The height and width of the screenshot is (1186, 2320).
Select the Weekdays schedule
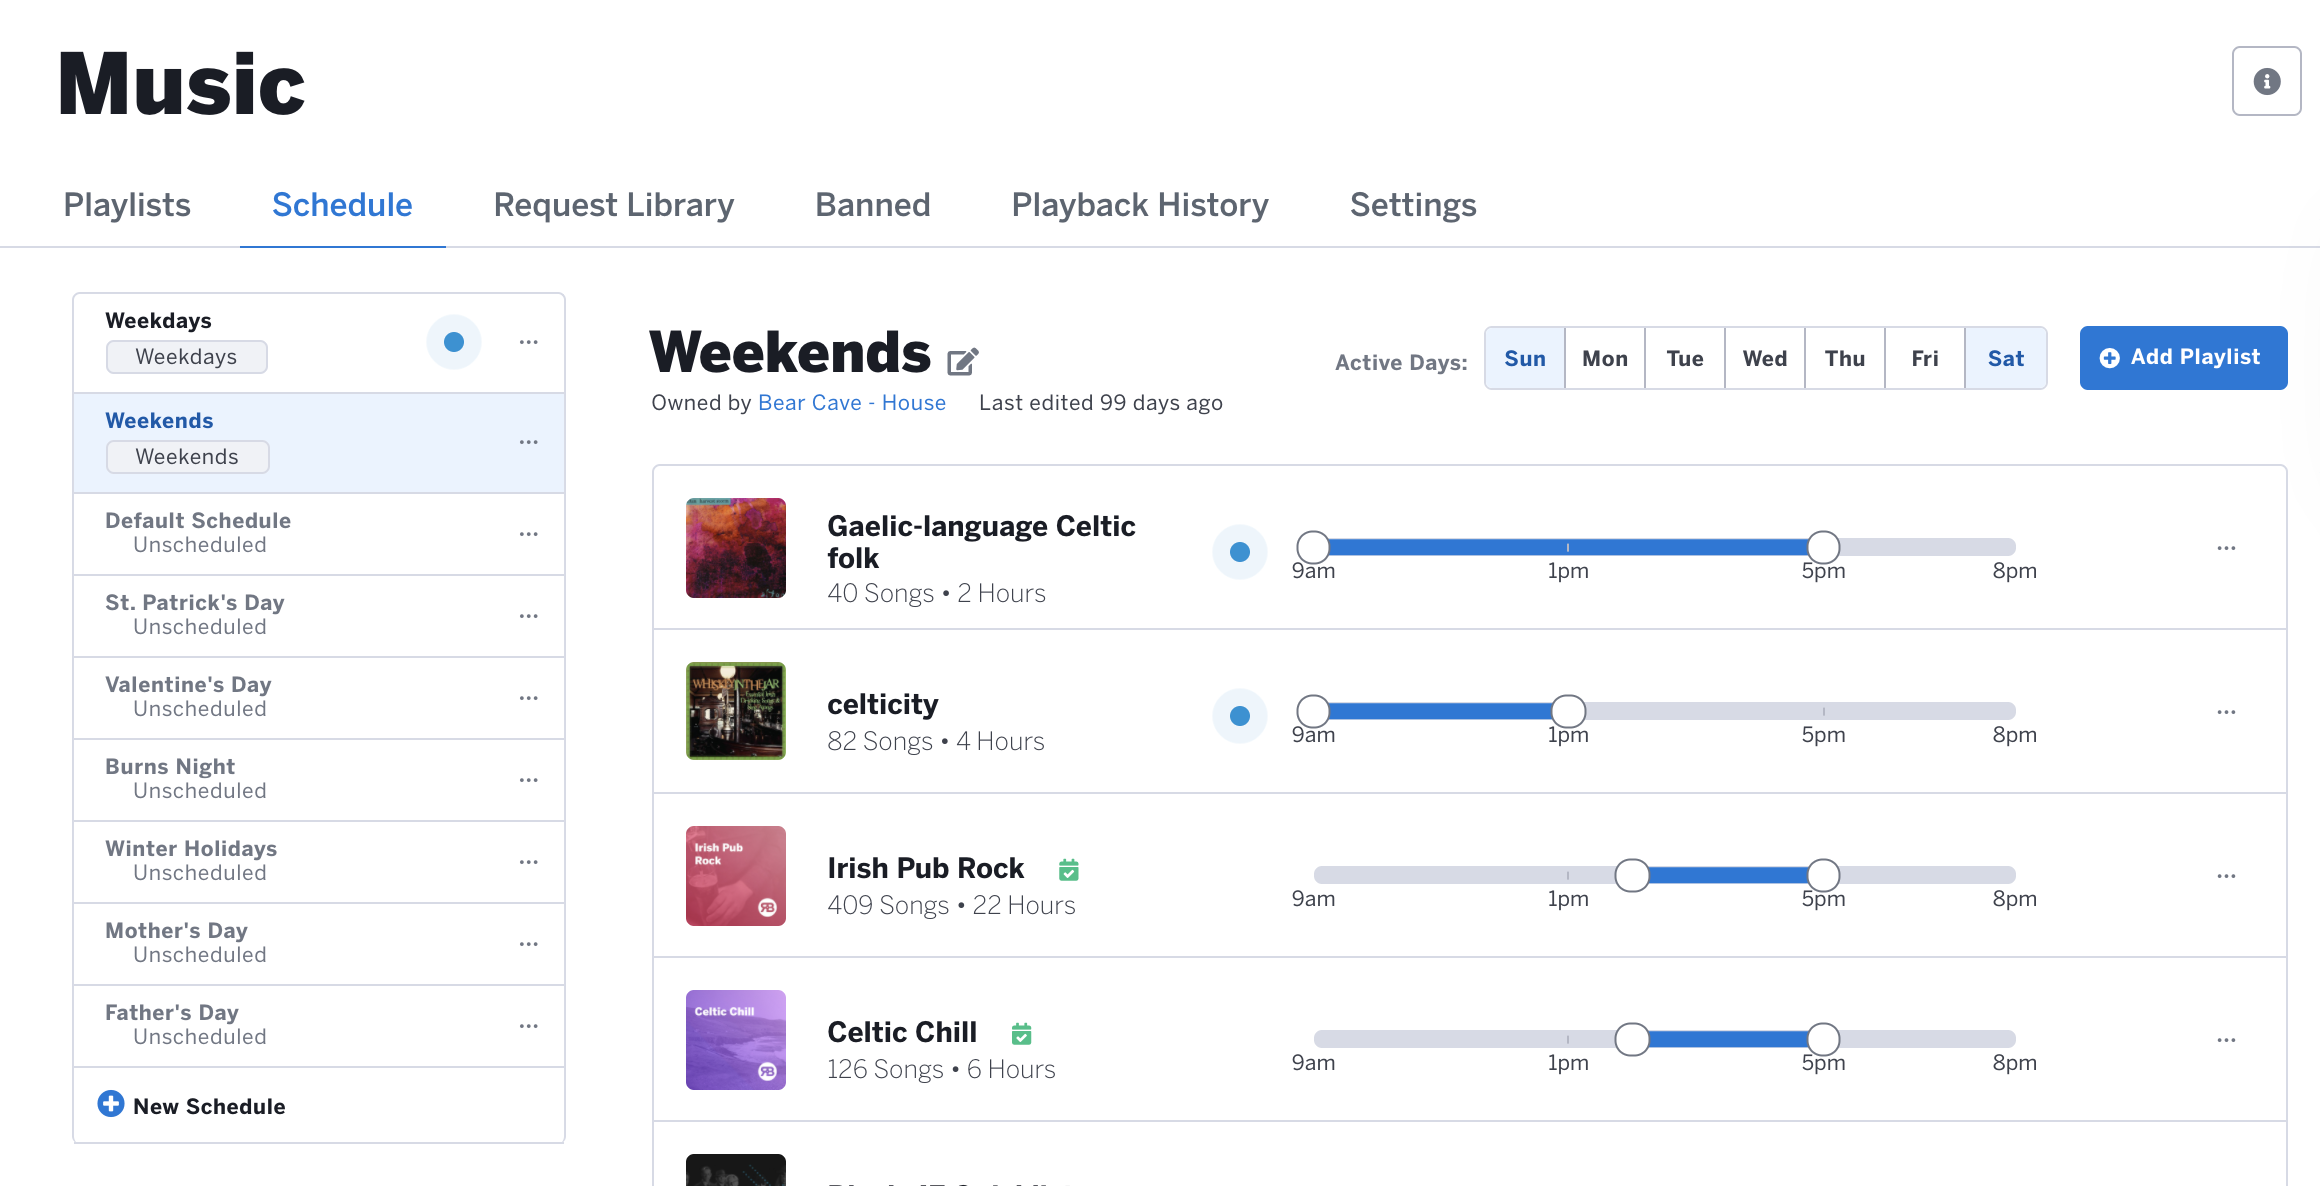coord(319,343)
